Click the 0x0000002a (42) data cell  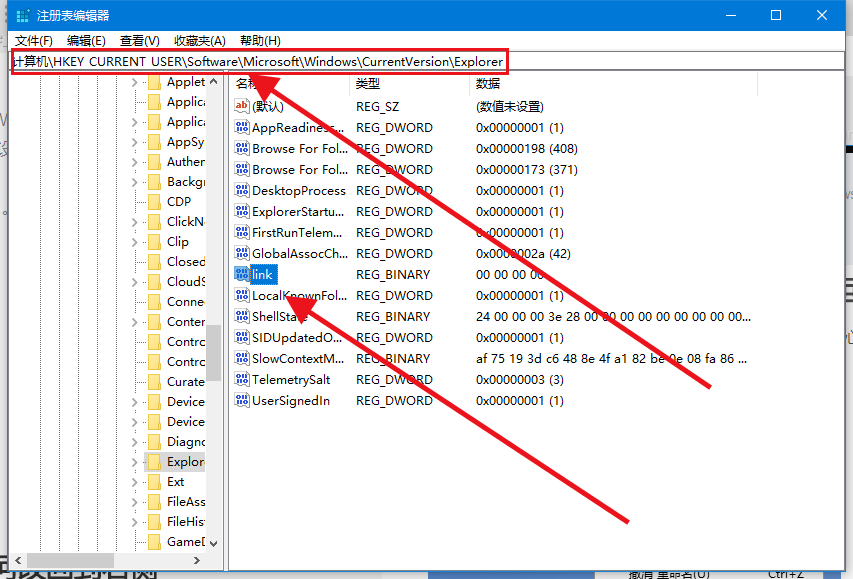[523, 254]
